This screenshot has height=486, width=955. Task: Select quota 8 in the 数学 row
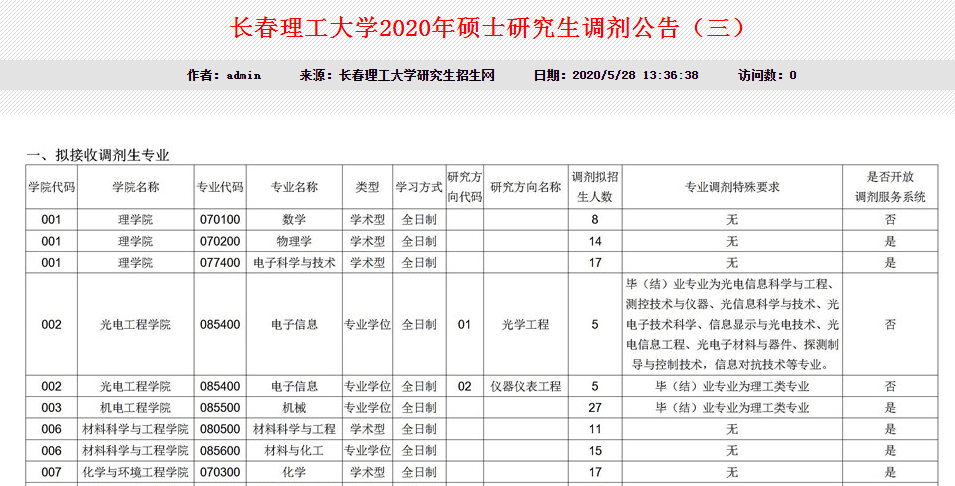coord(595,220)
